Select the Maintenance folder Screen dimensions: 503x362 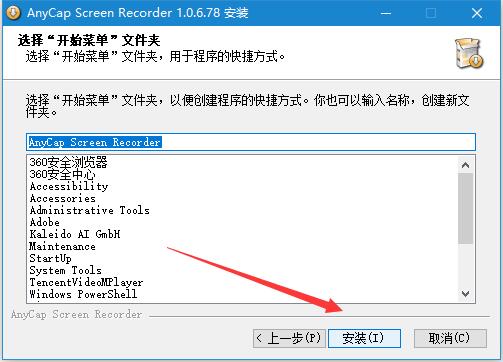click(62, 246)
